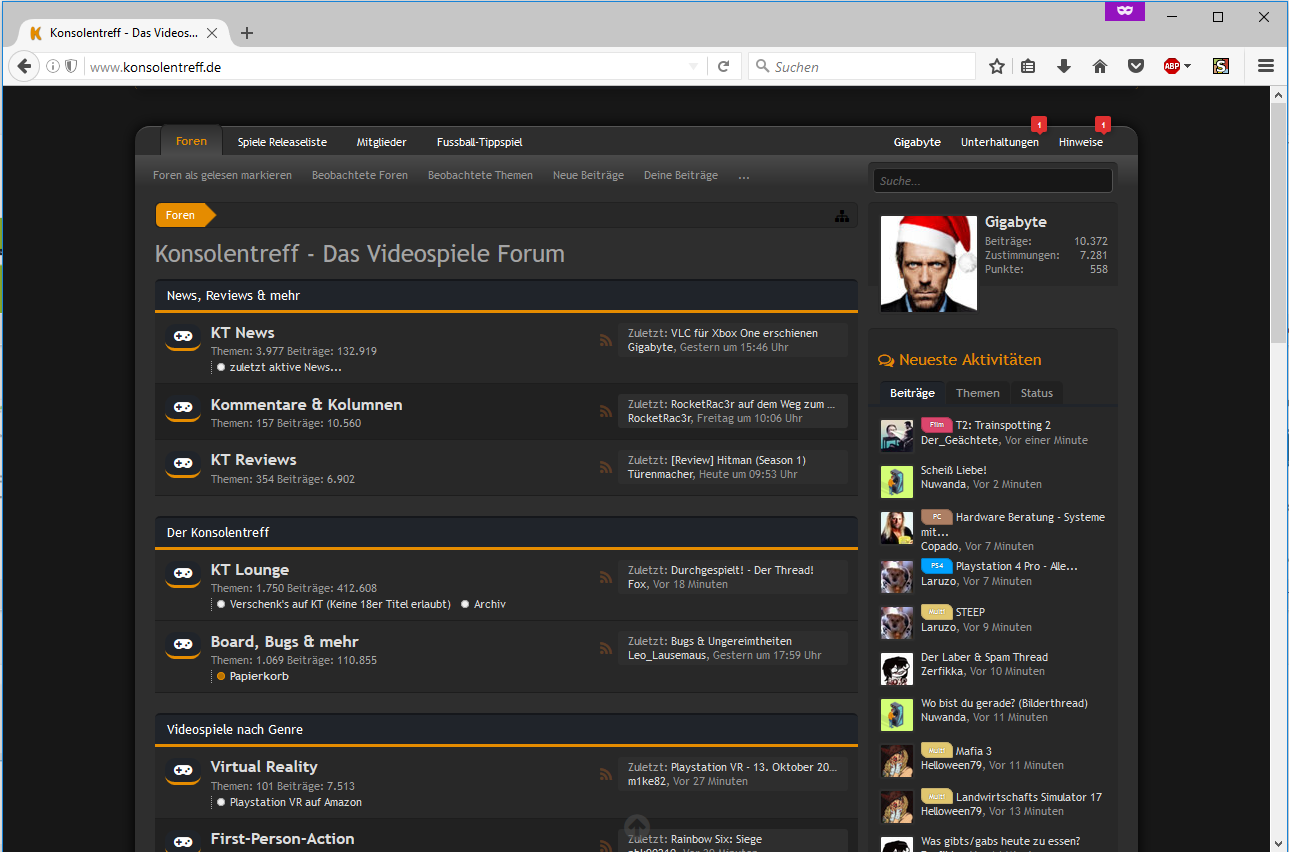Click the browser Suchen search box

pyautogui.click(x=862, y=66)
